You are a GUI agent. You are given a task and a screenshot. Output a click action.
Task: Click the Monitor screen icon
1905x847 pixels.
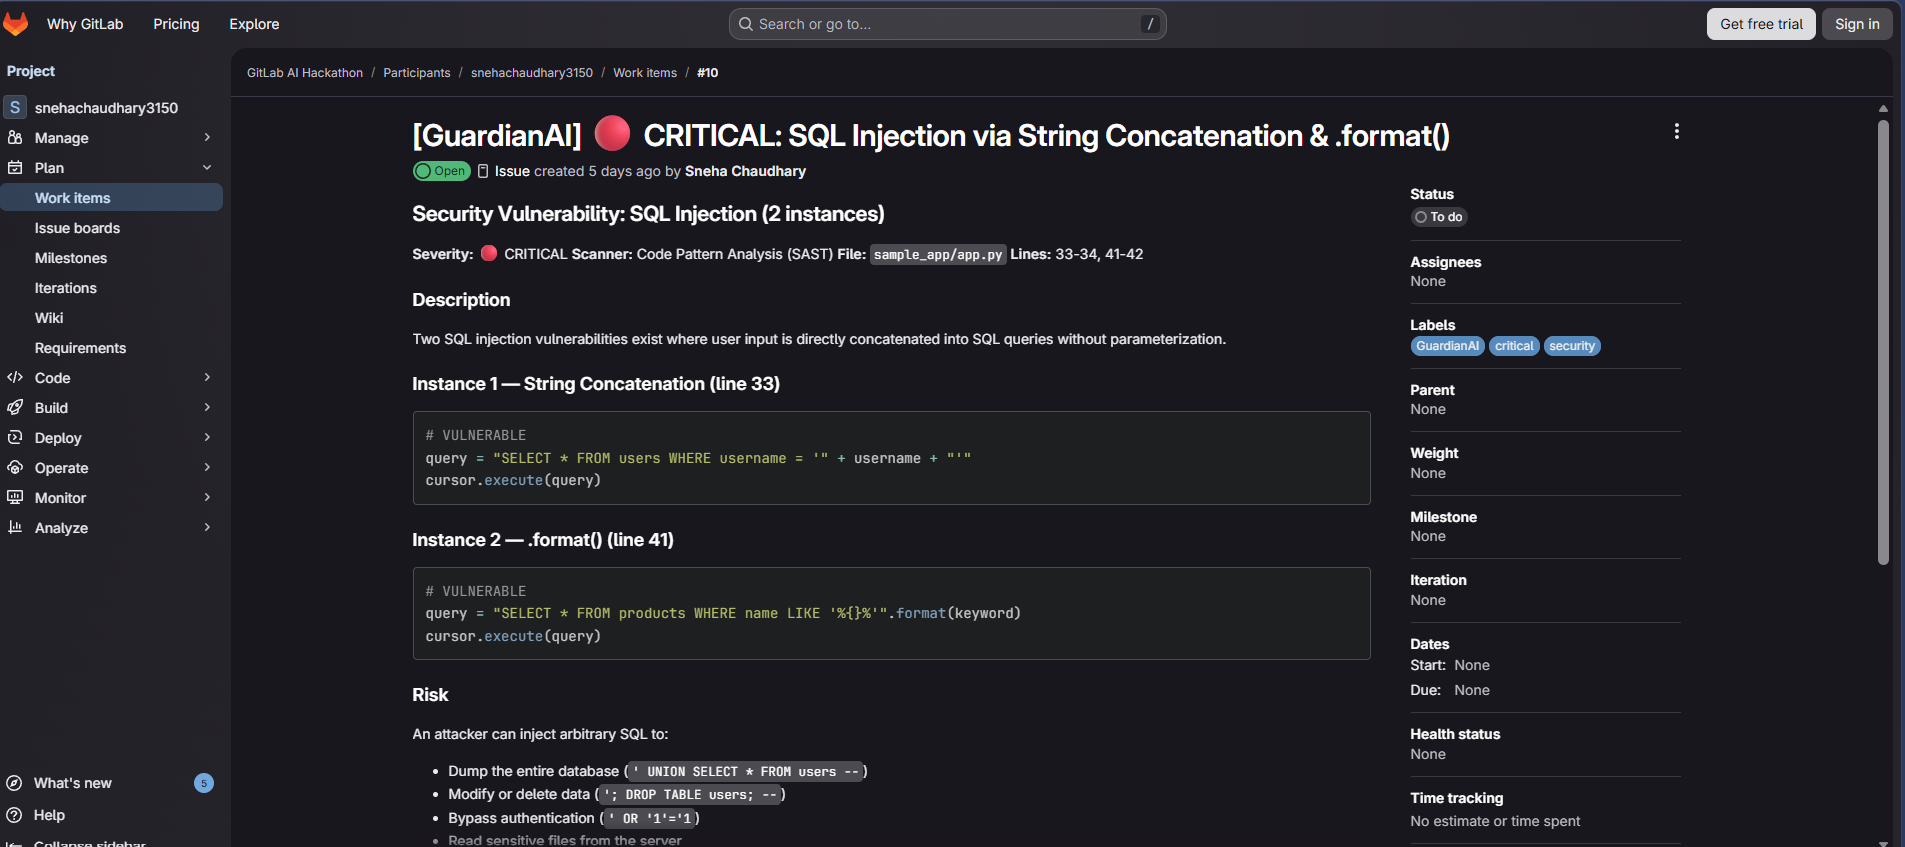pyautogui.click(x=15, y=497)
